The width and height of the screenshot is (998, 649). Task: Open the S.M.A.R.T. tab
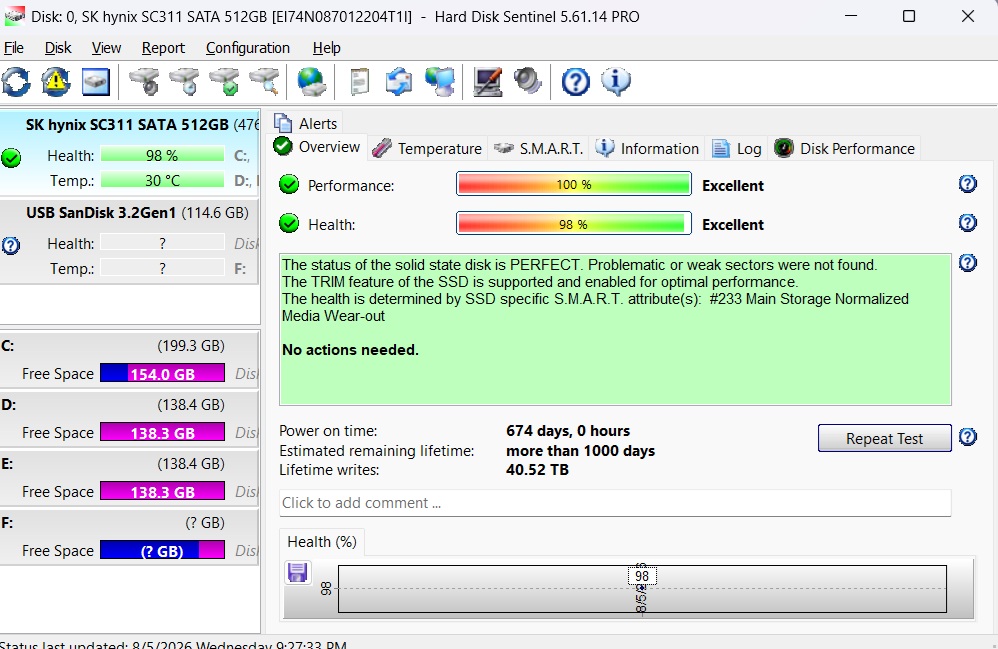538,148
